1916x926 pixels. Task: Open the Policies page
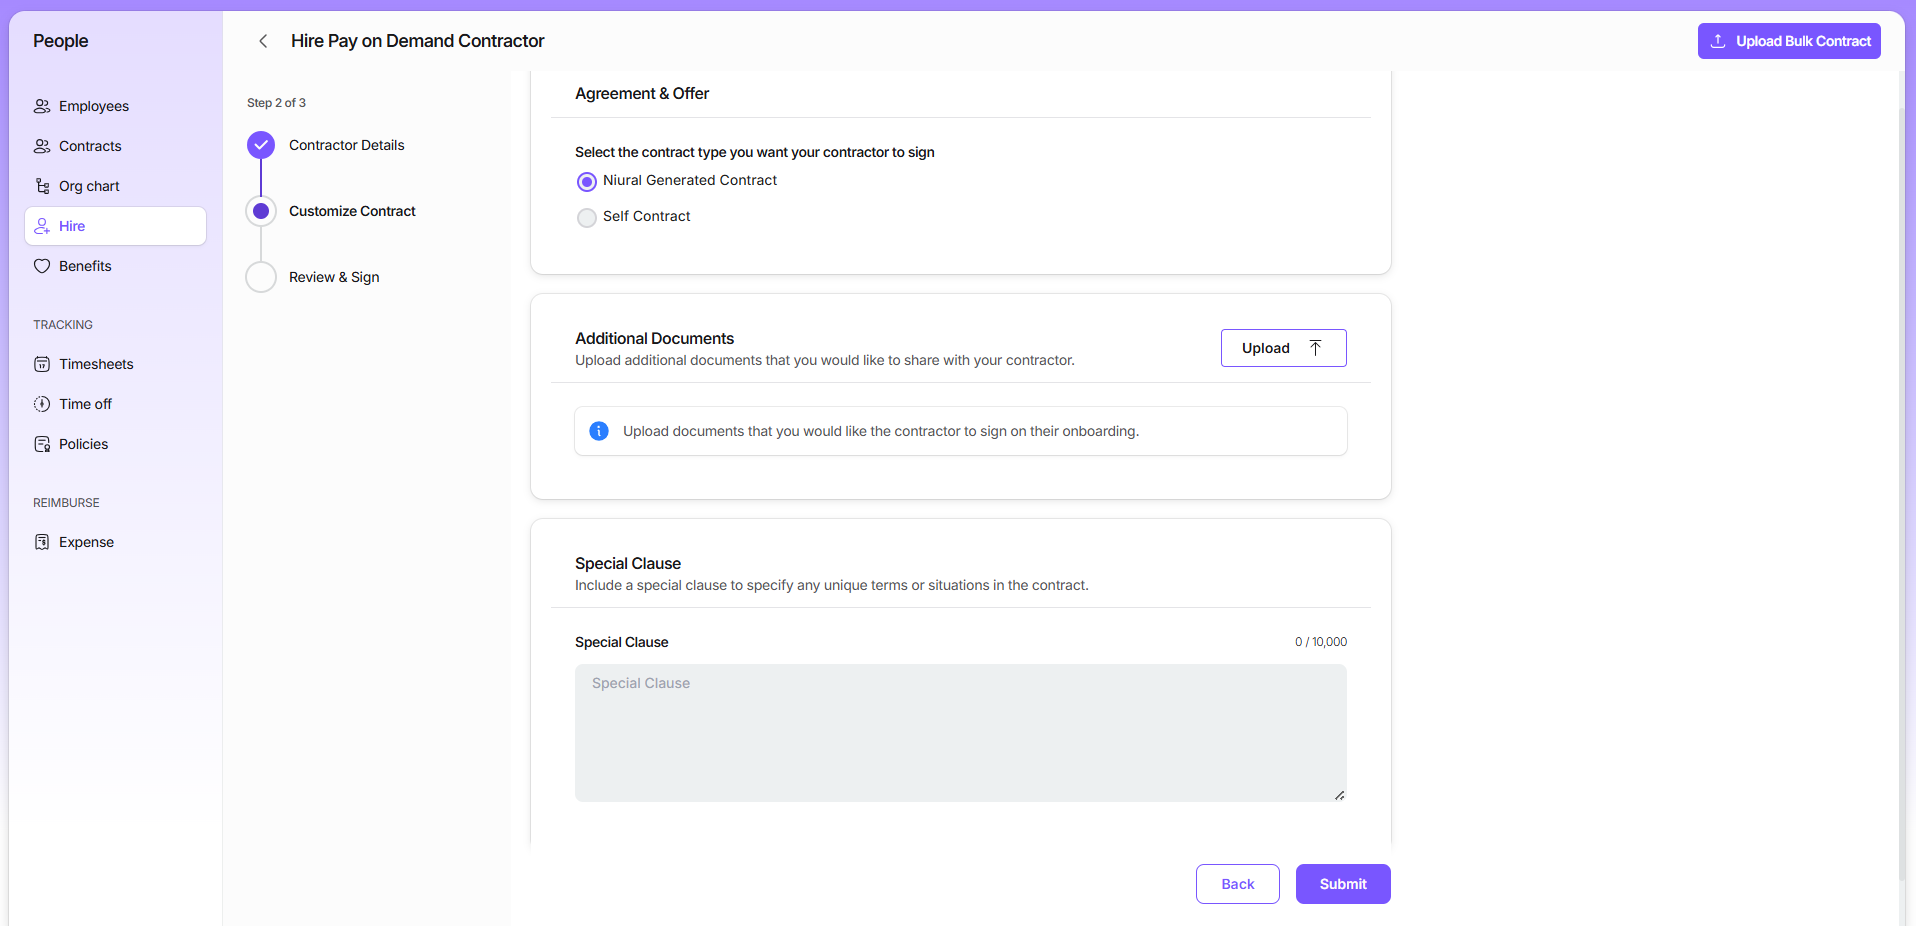click(x=115, y=444)
